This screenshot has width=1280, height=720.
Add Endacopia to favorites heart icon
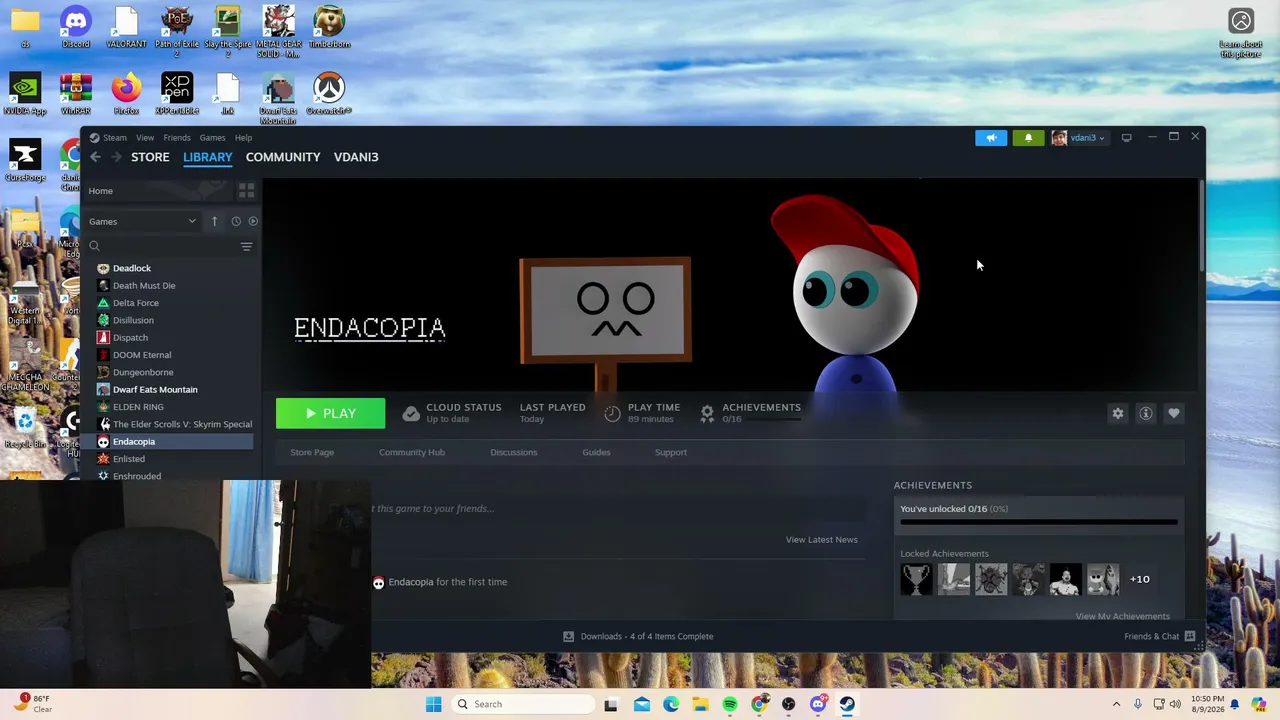(1174, 413)
